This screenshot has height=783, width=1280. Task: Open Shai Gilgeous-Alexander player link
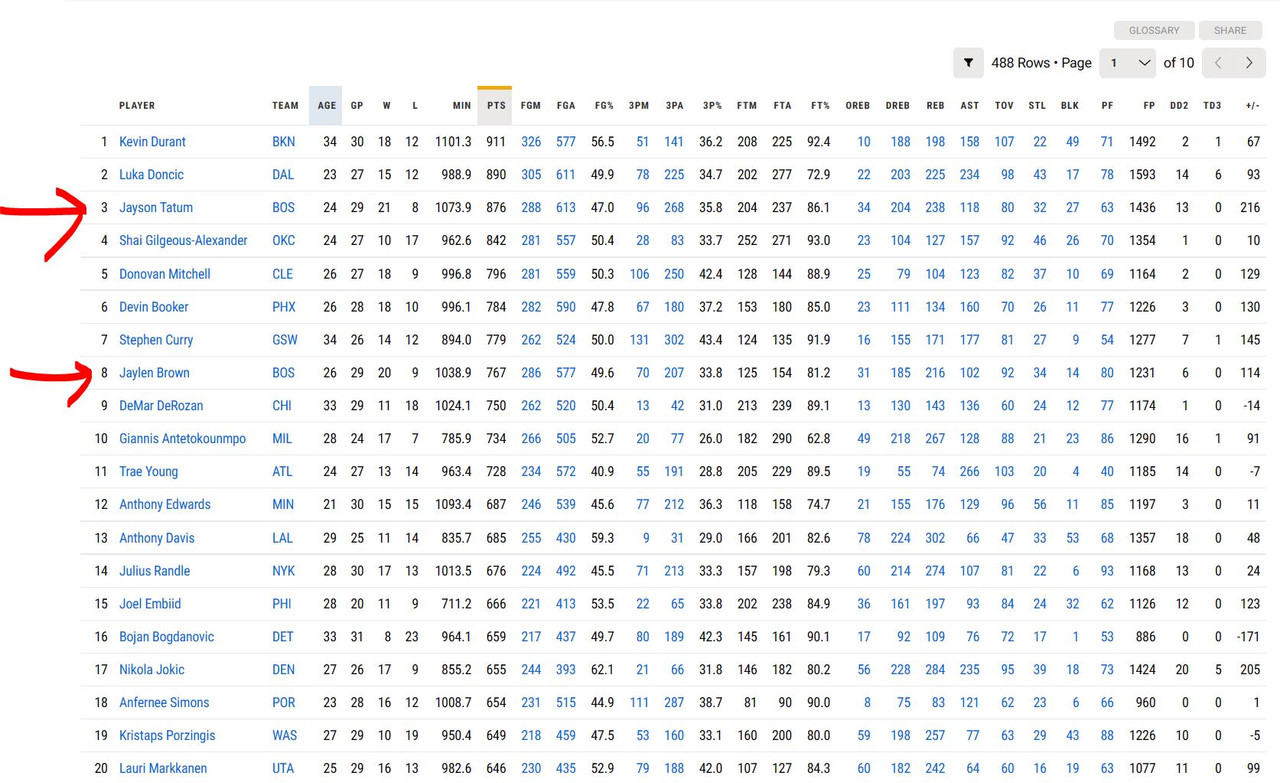[183, 241]
